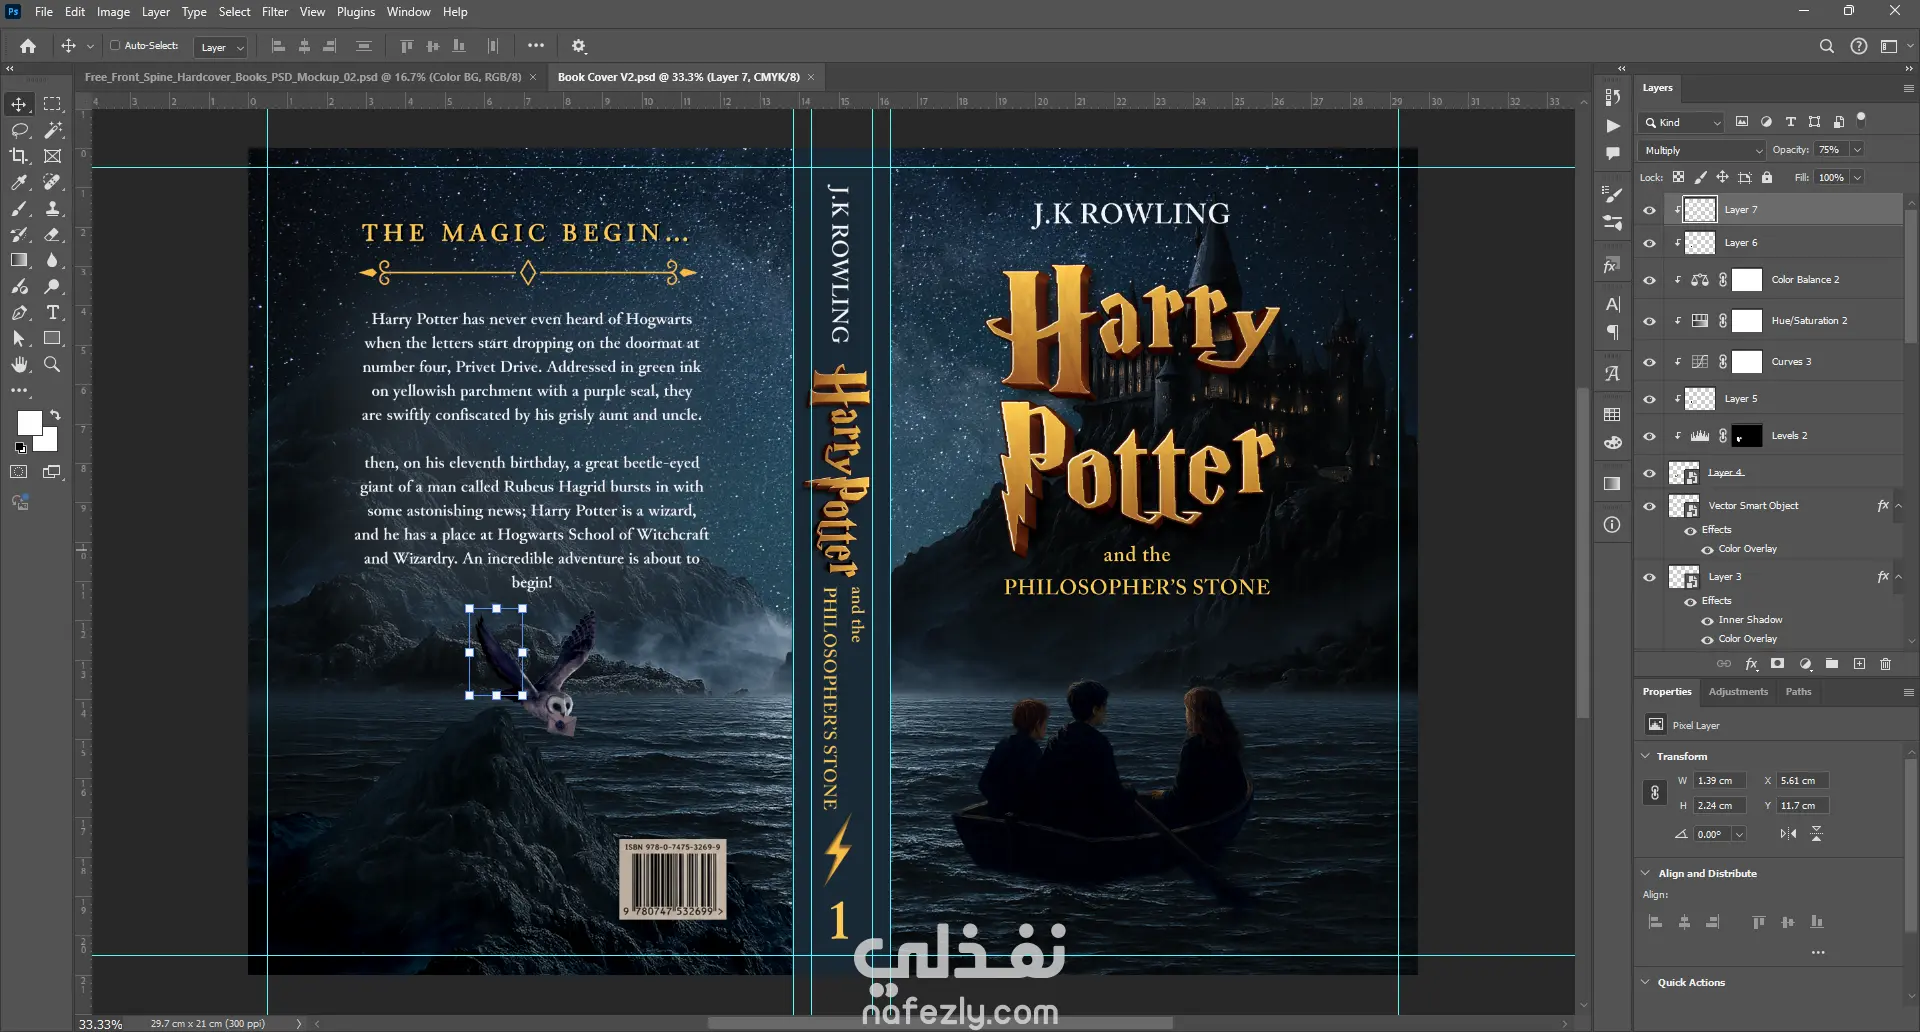Add a layer mask
This screenshot has height=1032, width=1920.
[1778, 664]
